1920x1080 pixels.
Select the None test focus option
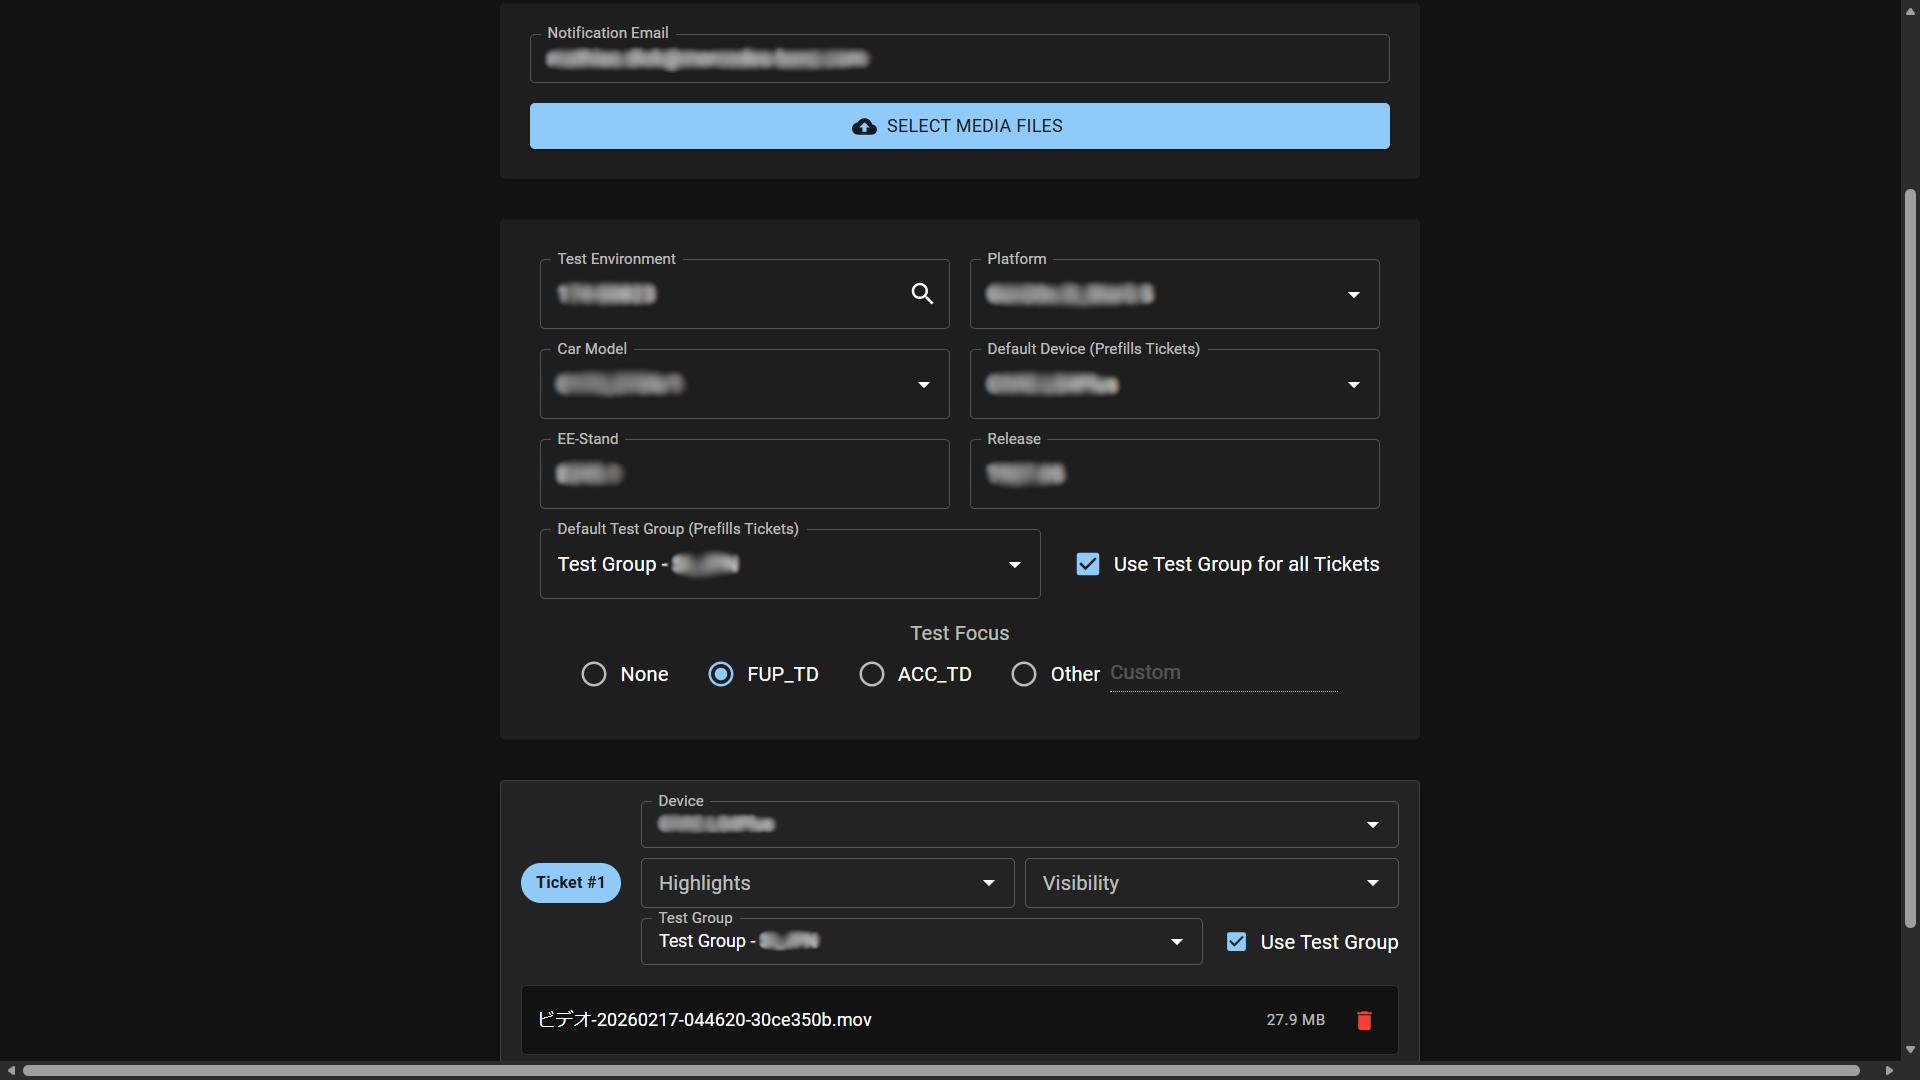[593, 674]
